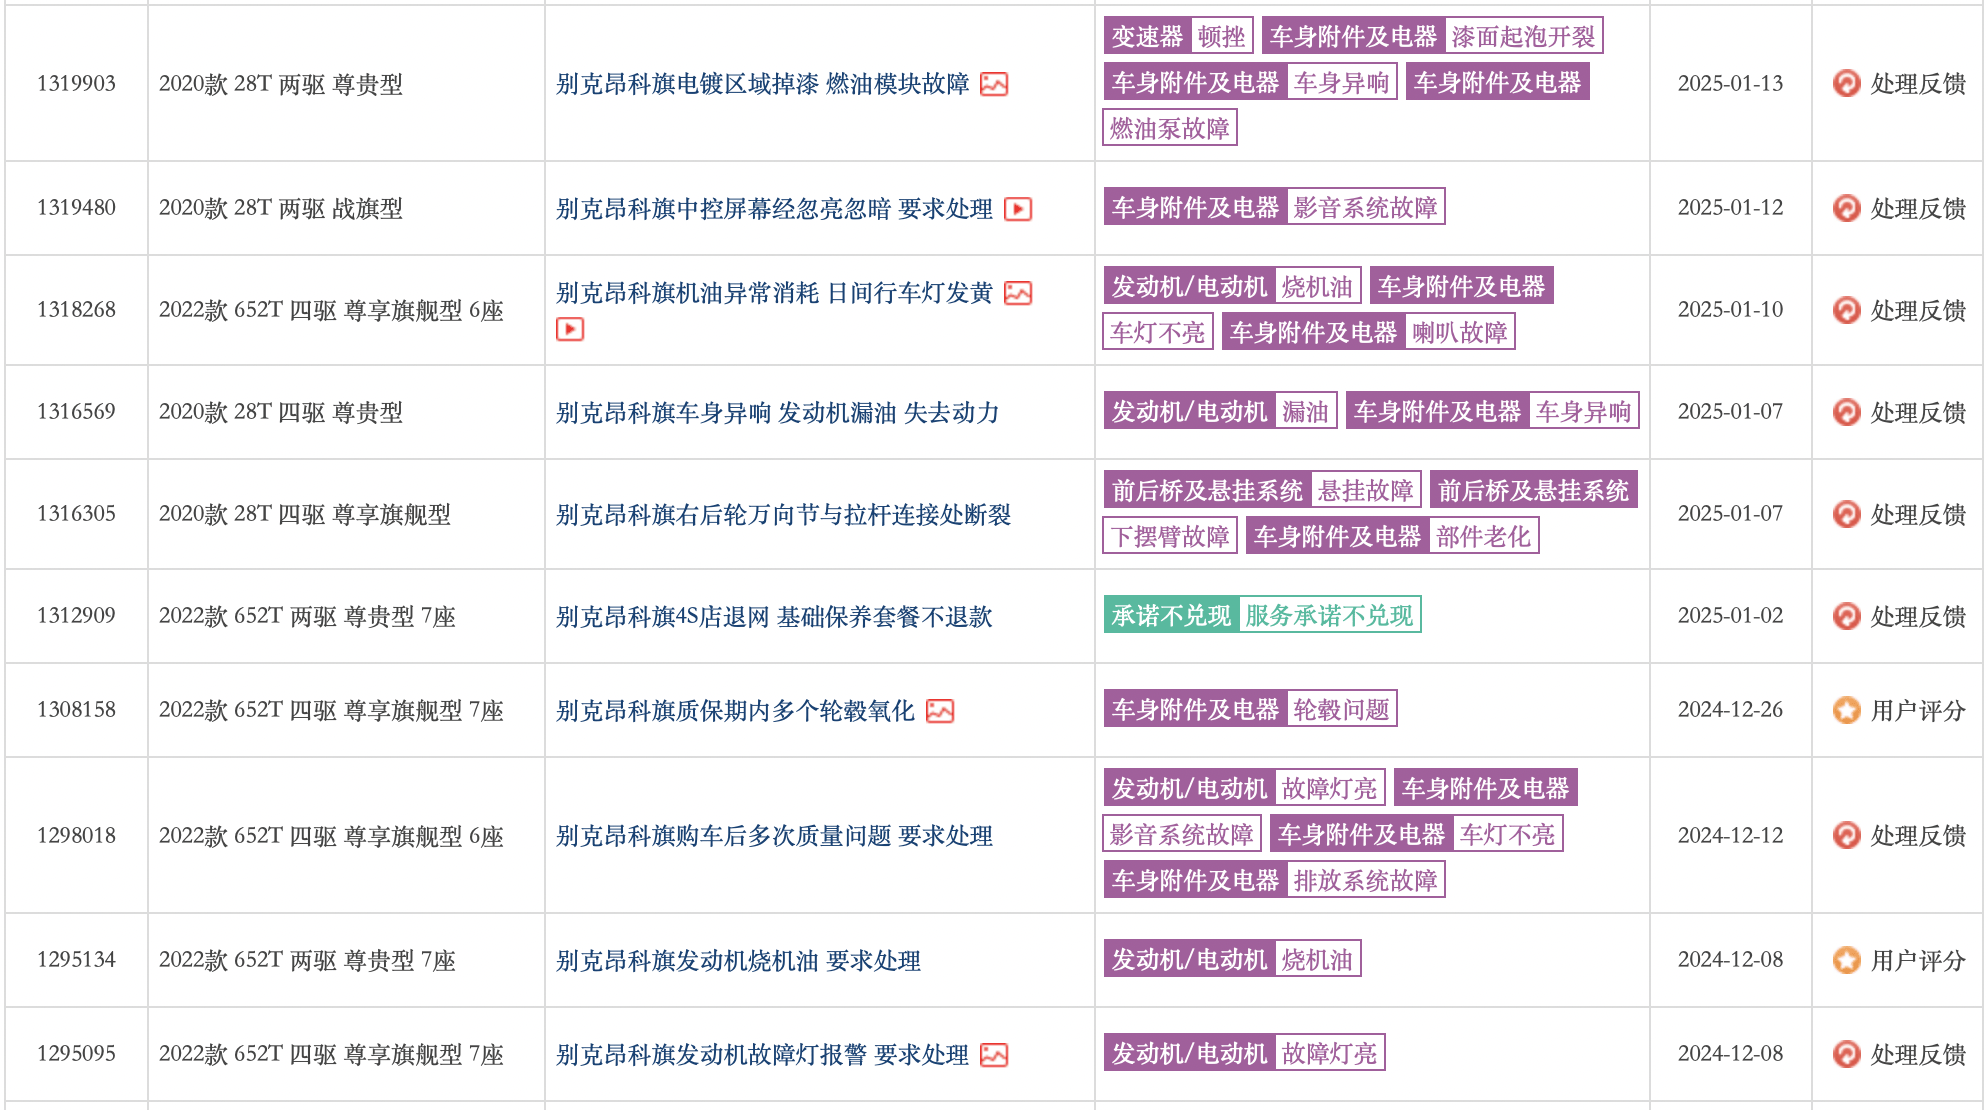The height and width of the screenshot is (1110, 1988).
Task: Click the 喇叭故障 tag
Action: tap(1460, 333)
